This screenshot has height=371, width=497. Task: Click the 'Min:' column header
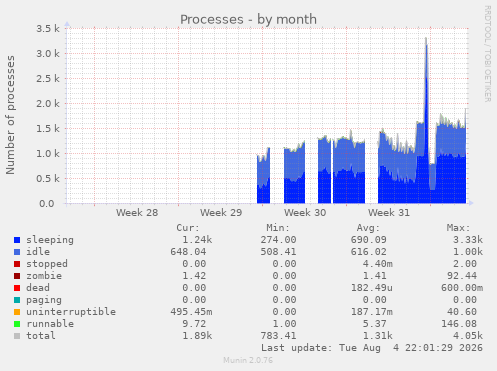click(278, 228)
